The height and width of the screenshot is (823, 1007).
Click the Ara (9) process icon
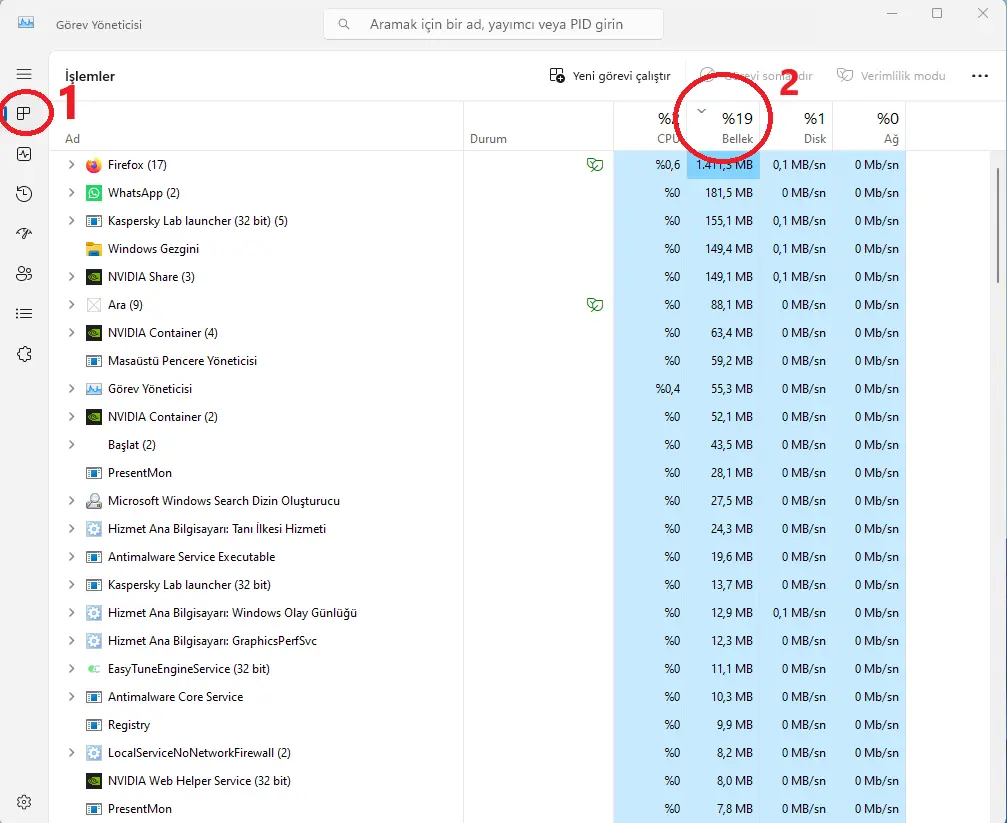tap(94, 305)
